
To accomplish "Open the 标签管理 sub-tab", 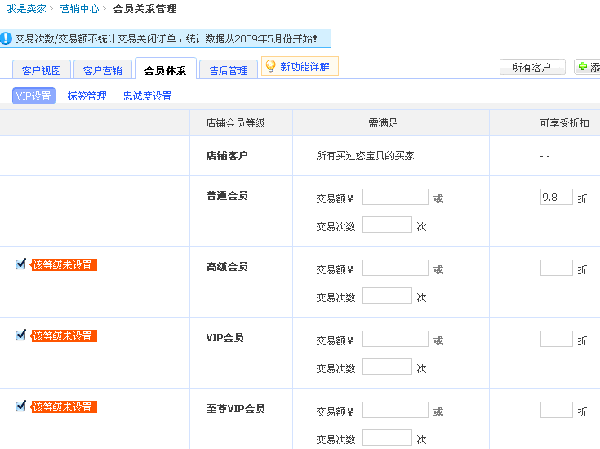I will pyautogui.click(x=87, y=96).
